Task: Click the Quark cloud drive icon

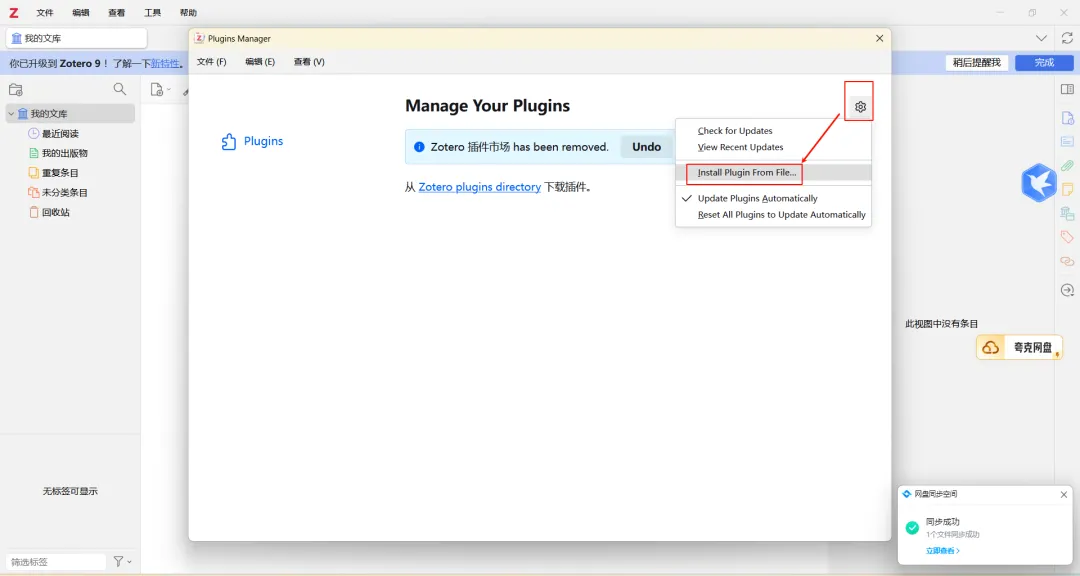Action: [x=990, y=347]
